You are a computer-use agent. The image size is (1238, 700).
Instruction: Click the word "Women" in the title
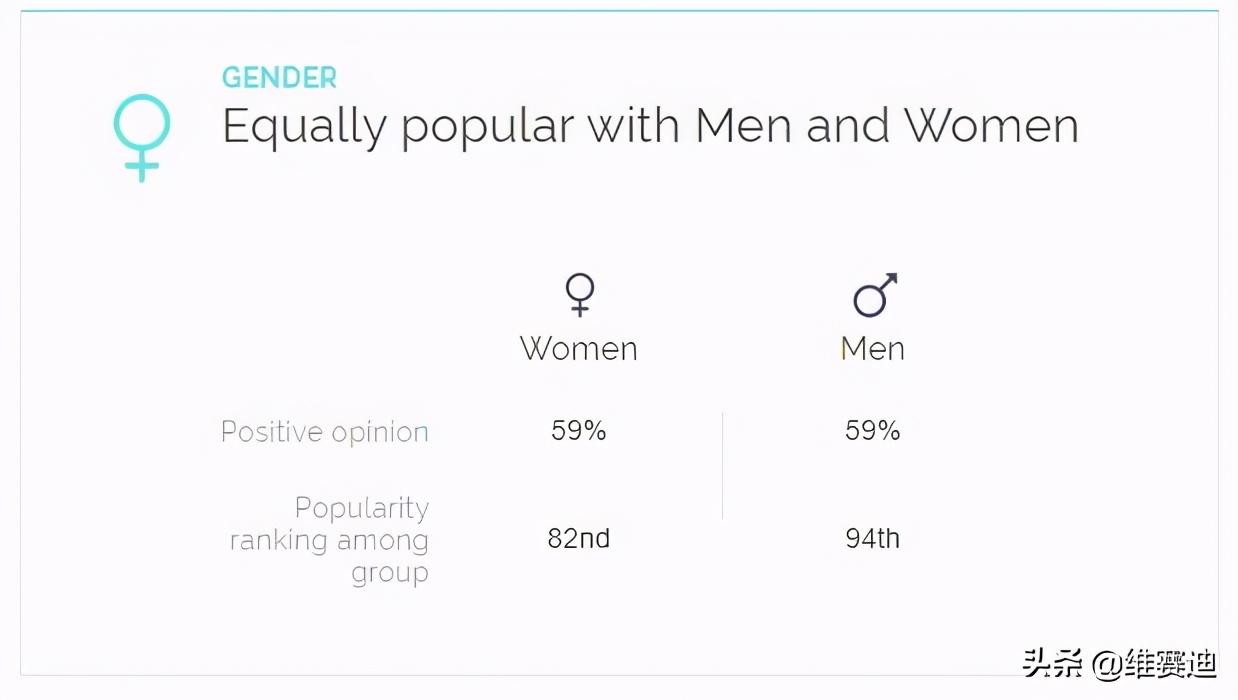(x=991, y=127)
